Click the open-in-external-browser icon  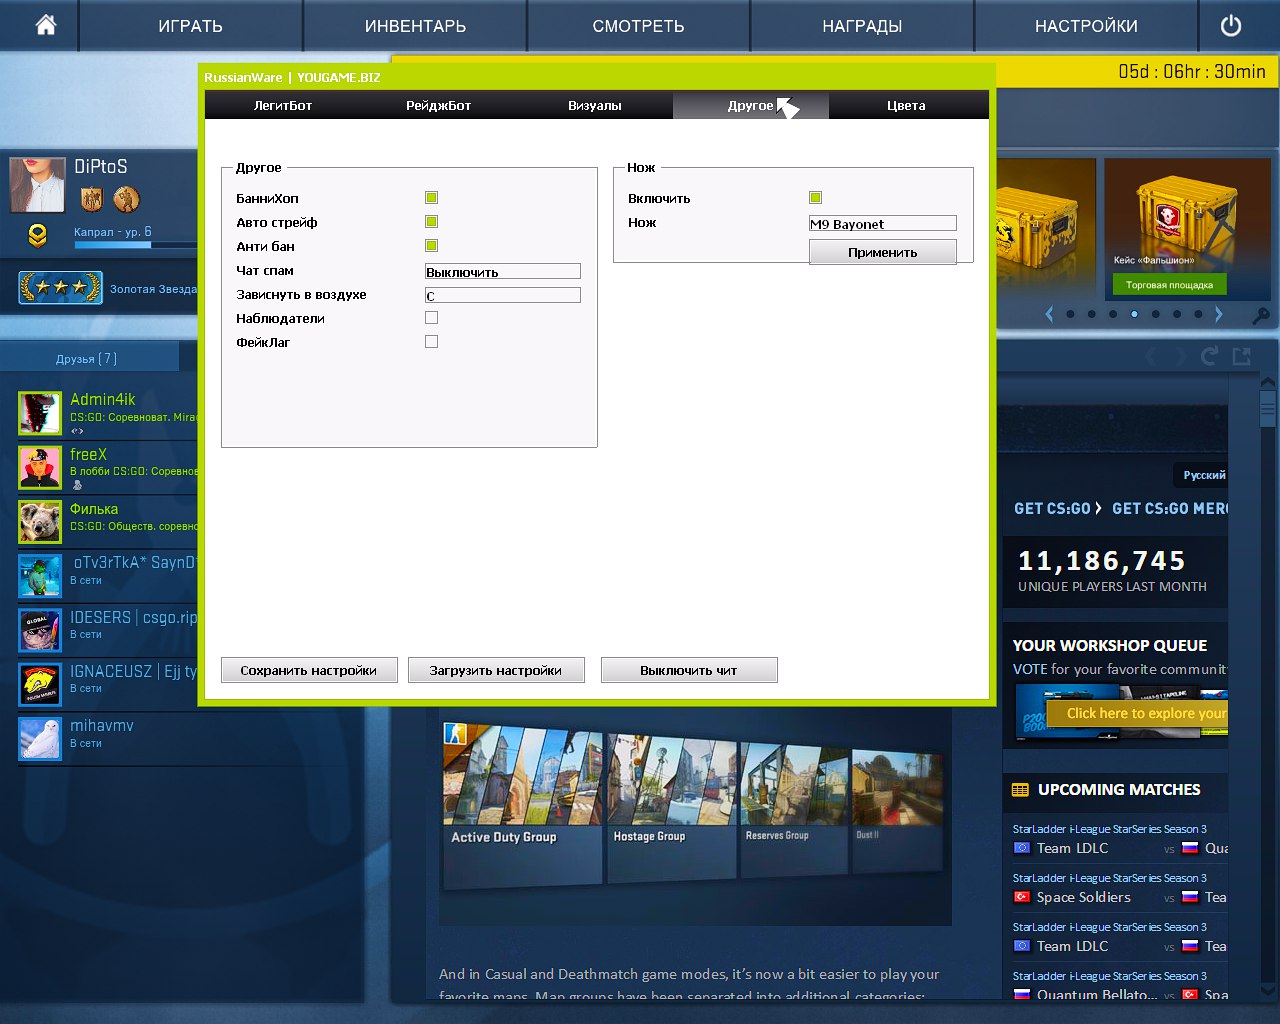pyautogui.click(x=1242, y=356)
